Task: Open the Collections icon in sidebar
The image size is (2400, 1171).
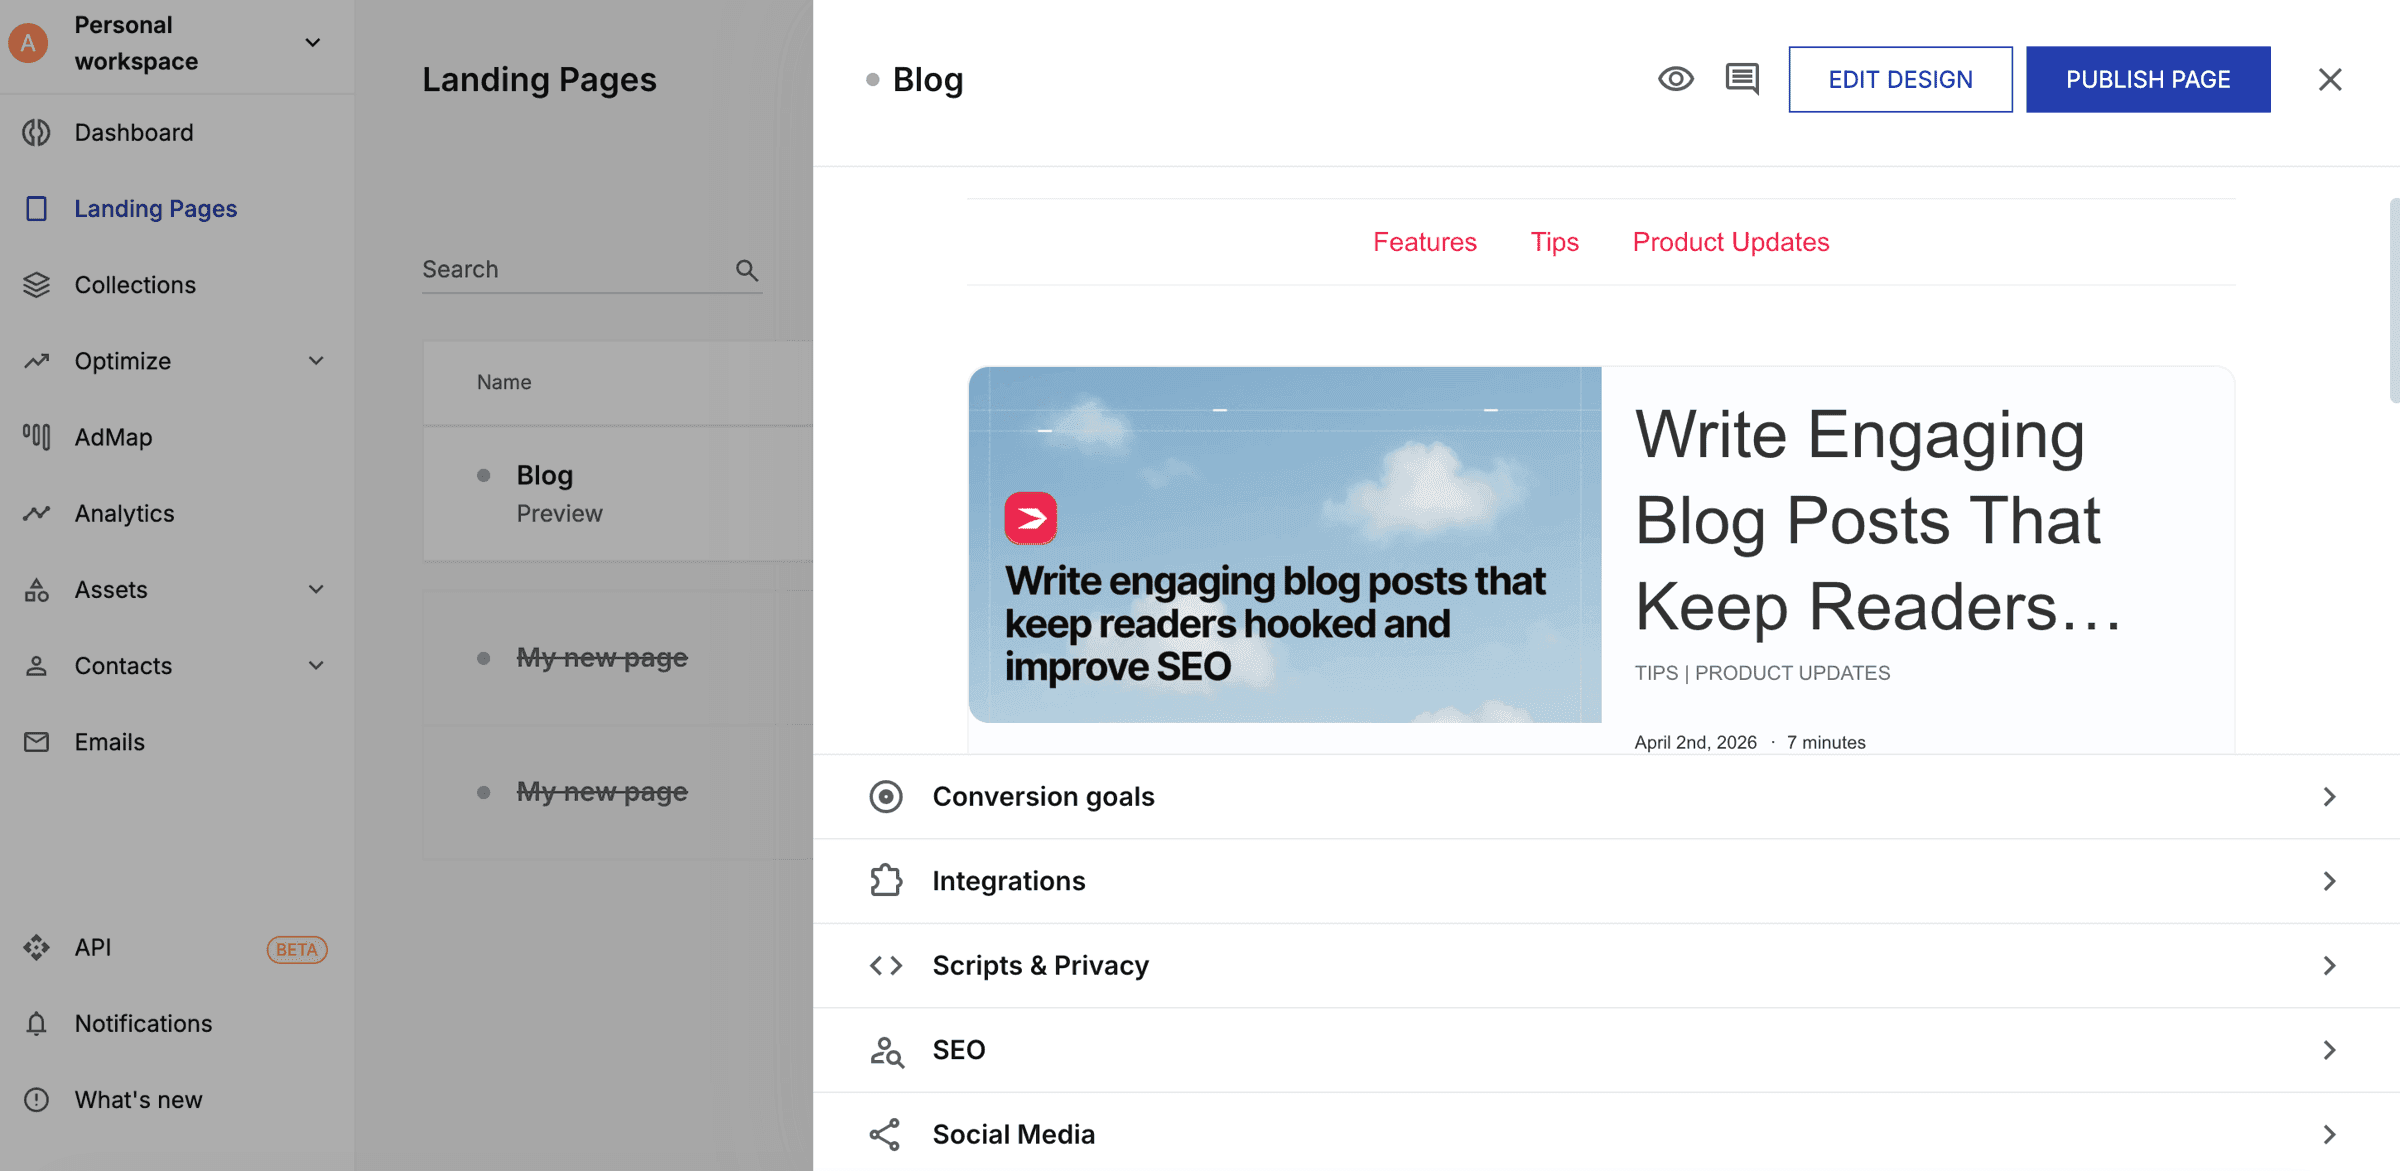Action: point(36,285)
